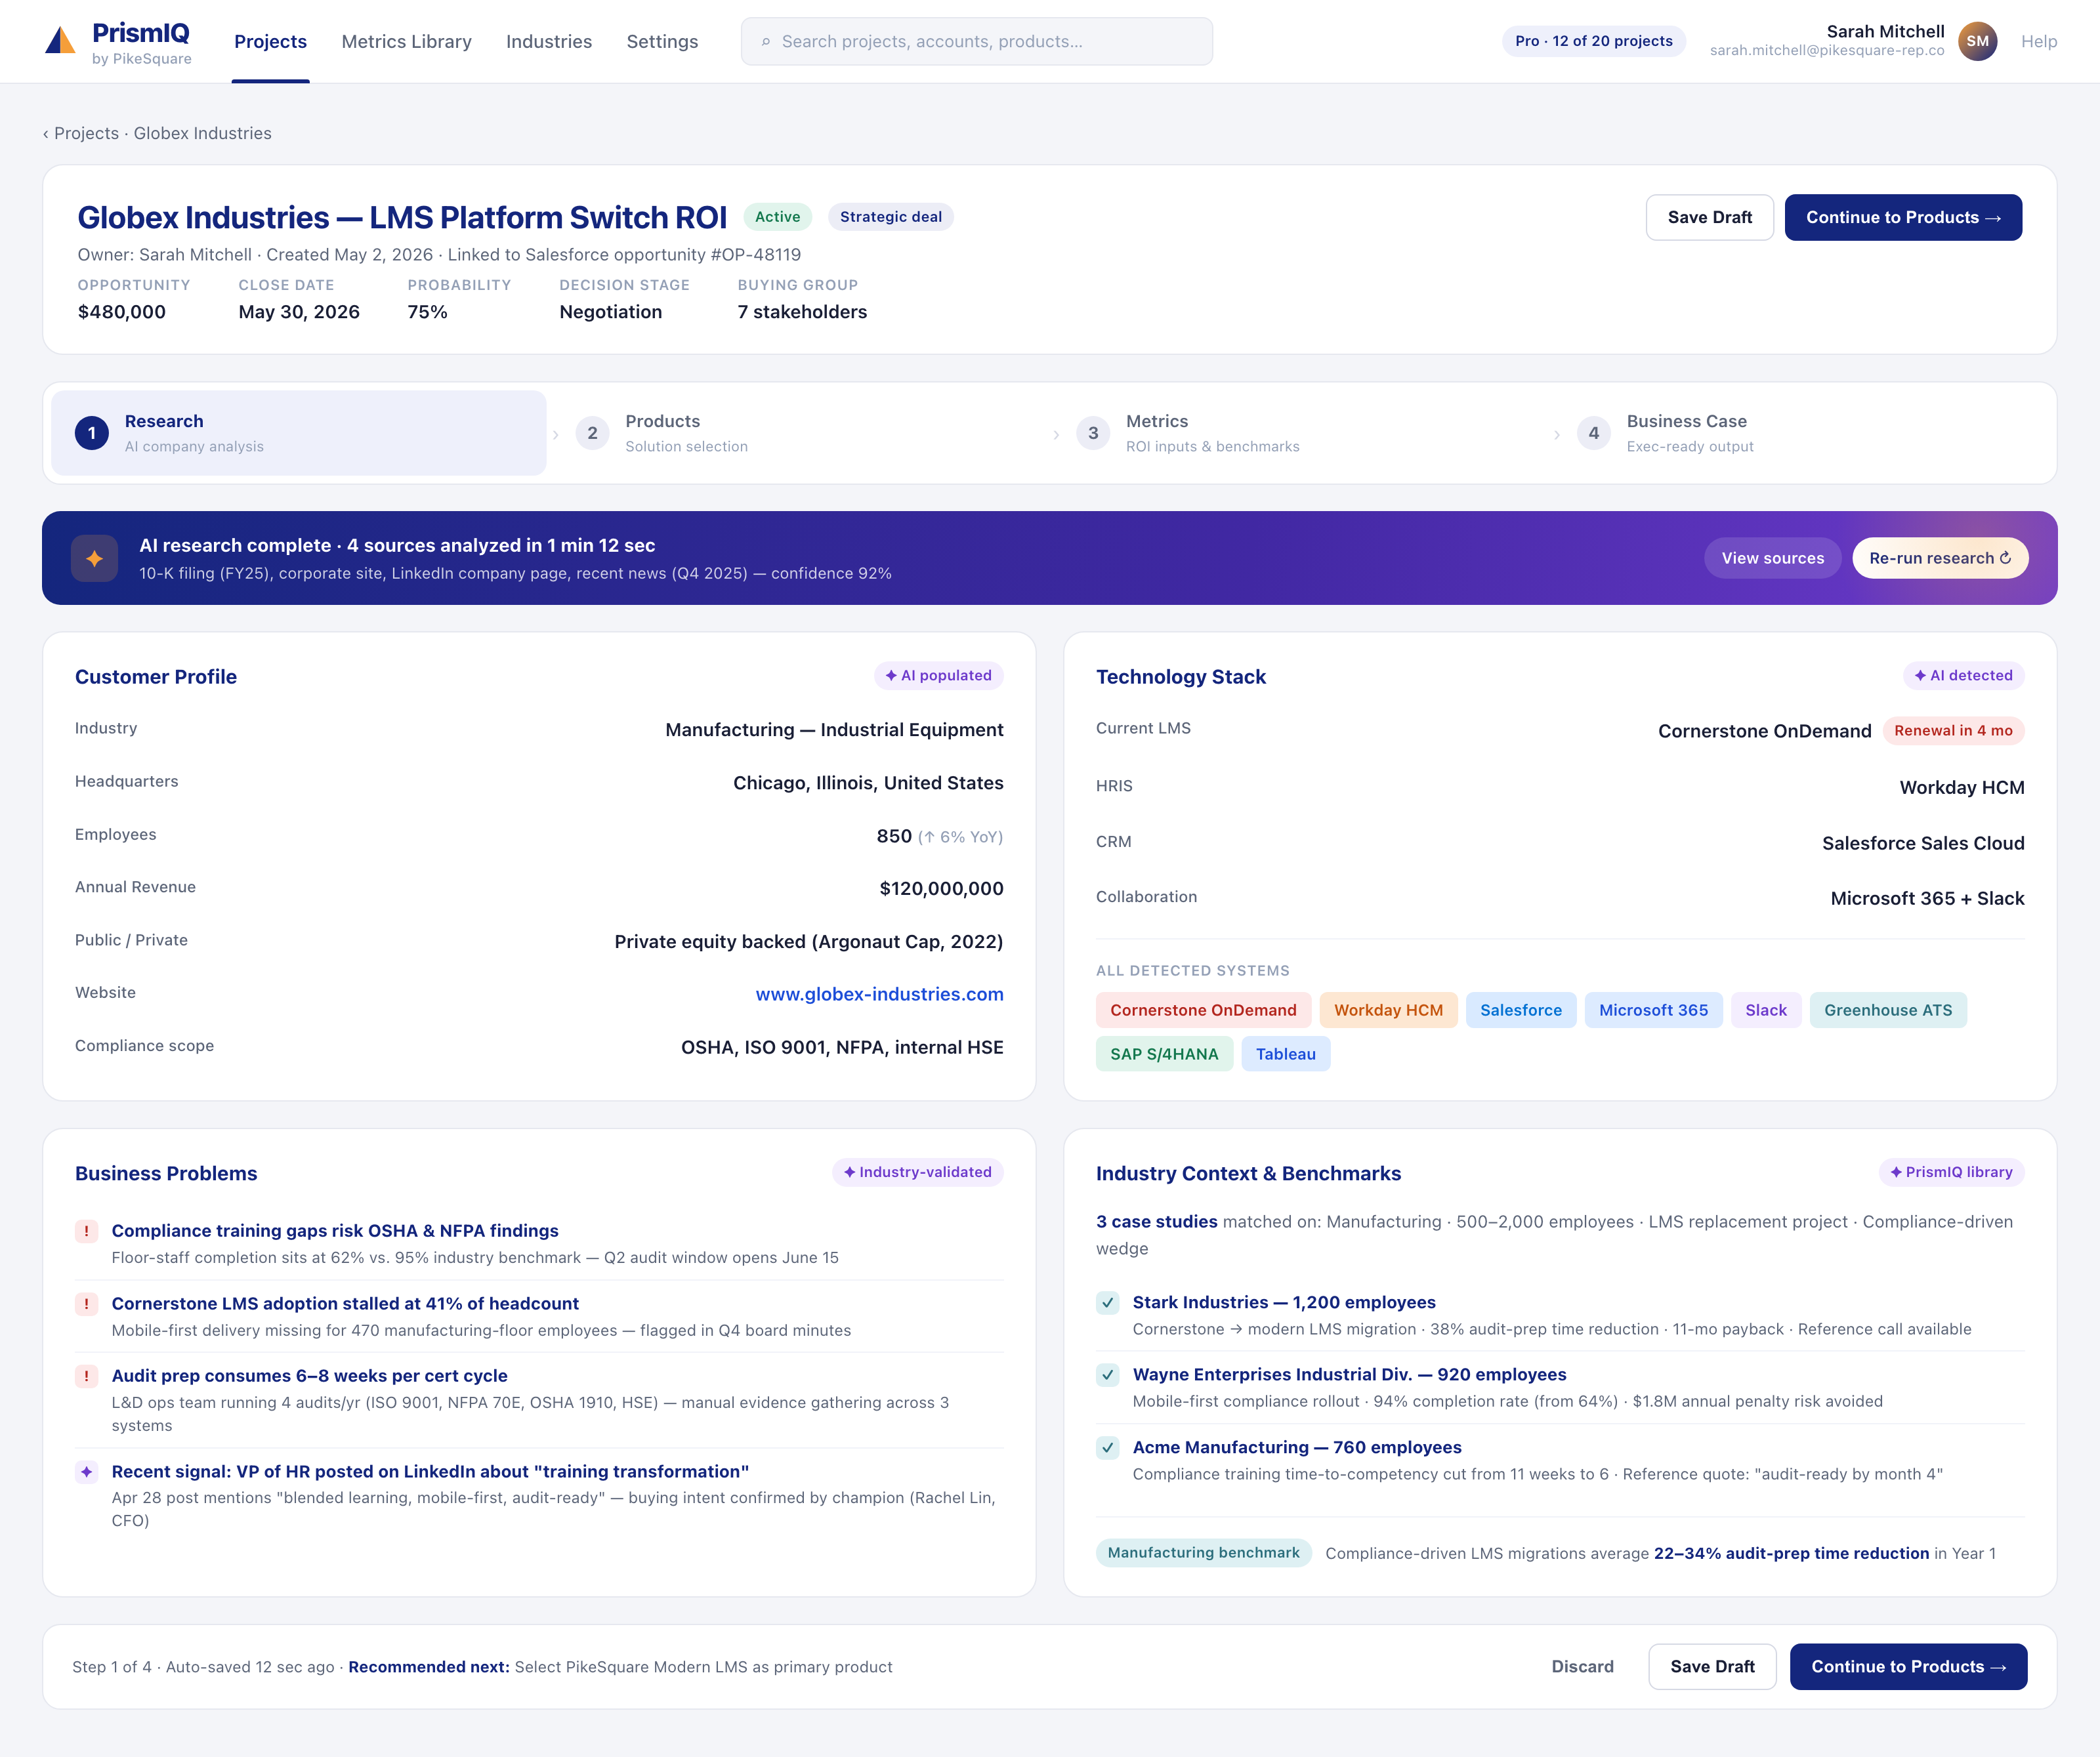
Task: Click the Greenhouse ATS system chip
Action: click(1887, 1010)
